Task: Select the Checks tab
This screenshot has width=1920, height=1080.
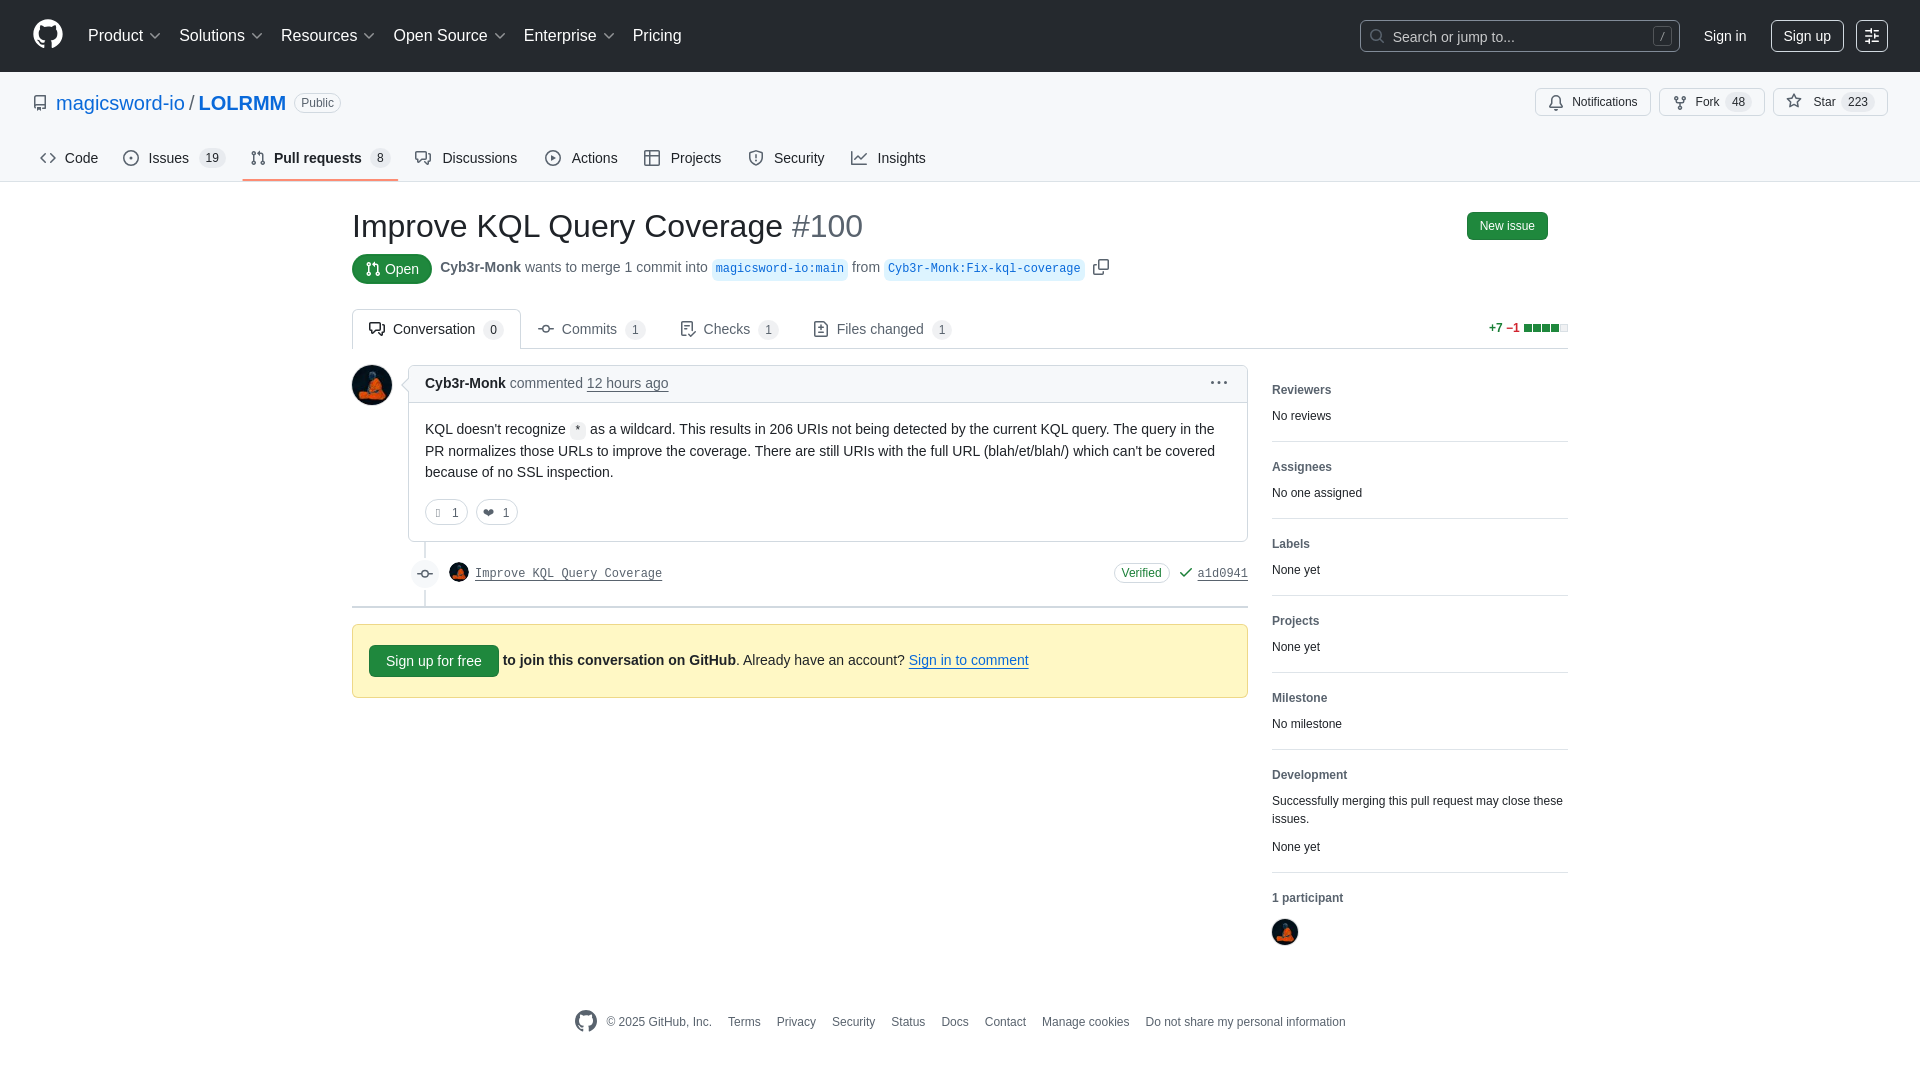Action: (x=729, y=329)
